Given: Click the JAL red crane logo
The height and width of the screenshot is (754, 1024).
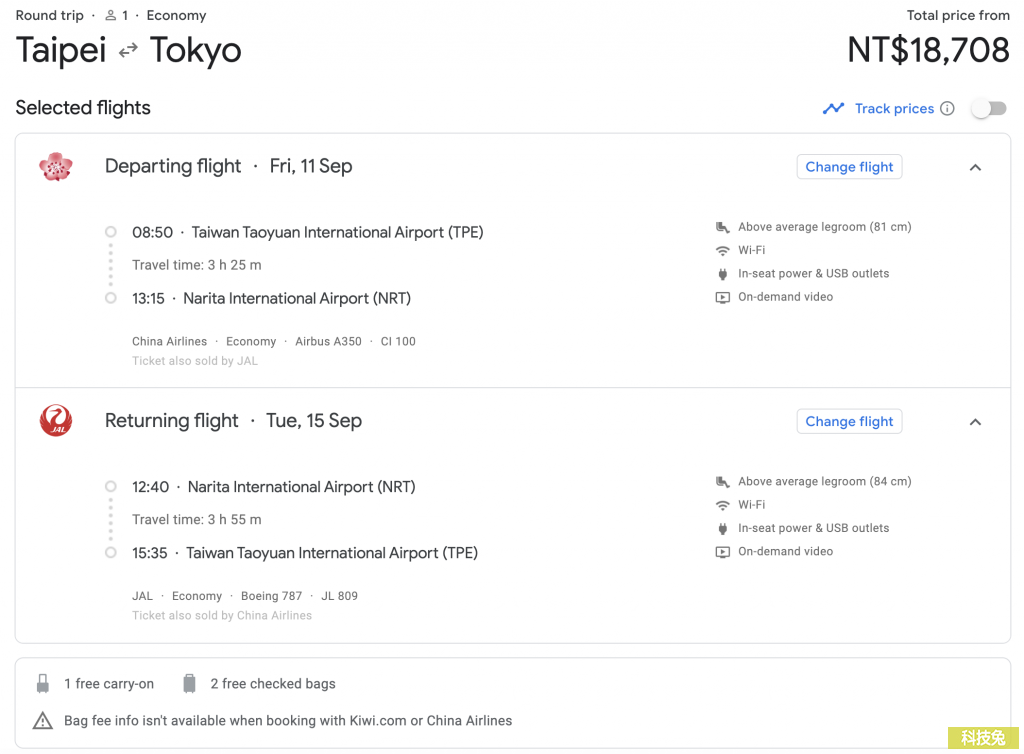Looking at the screenshot, I should 56,420.
